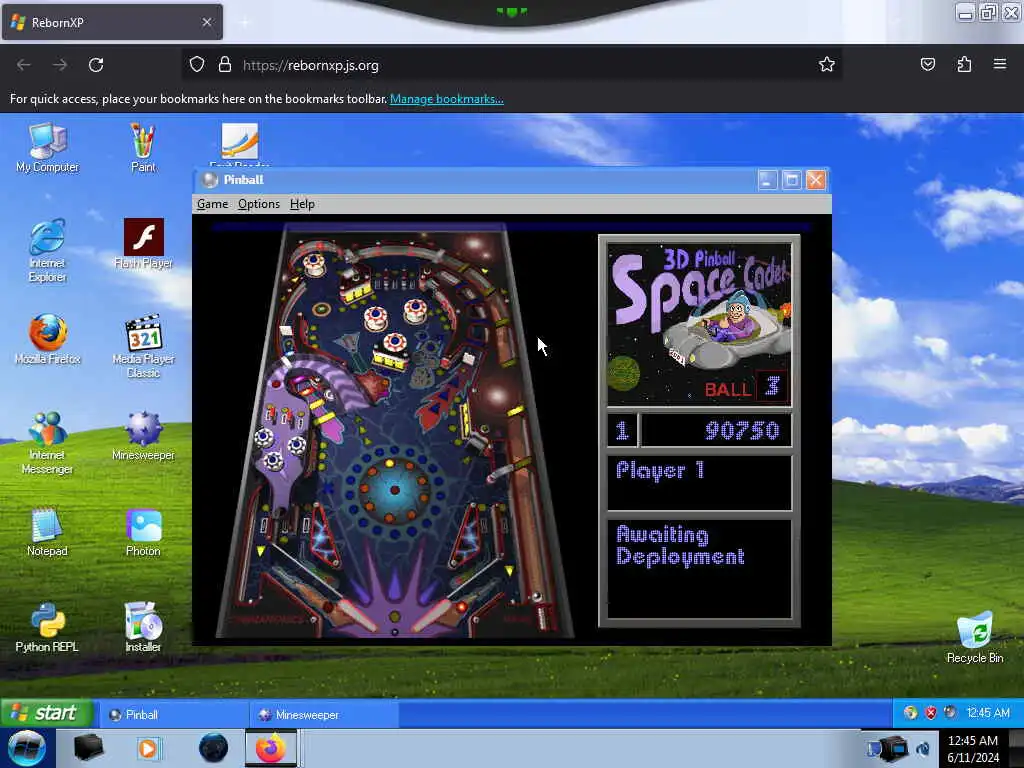Click the Manage bookmarks link
This screenshot has width=1024, height=768.
tap(447, 99)
